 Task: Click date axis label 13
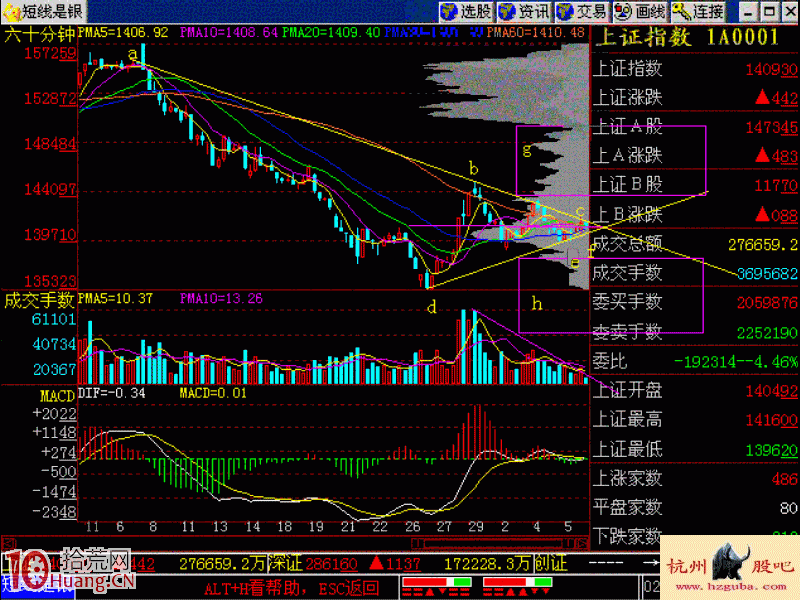(x=220, y=527)
